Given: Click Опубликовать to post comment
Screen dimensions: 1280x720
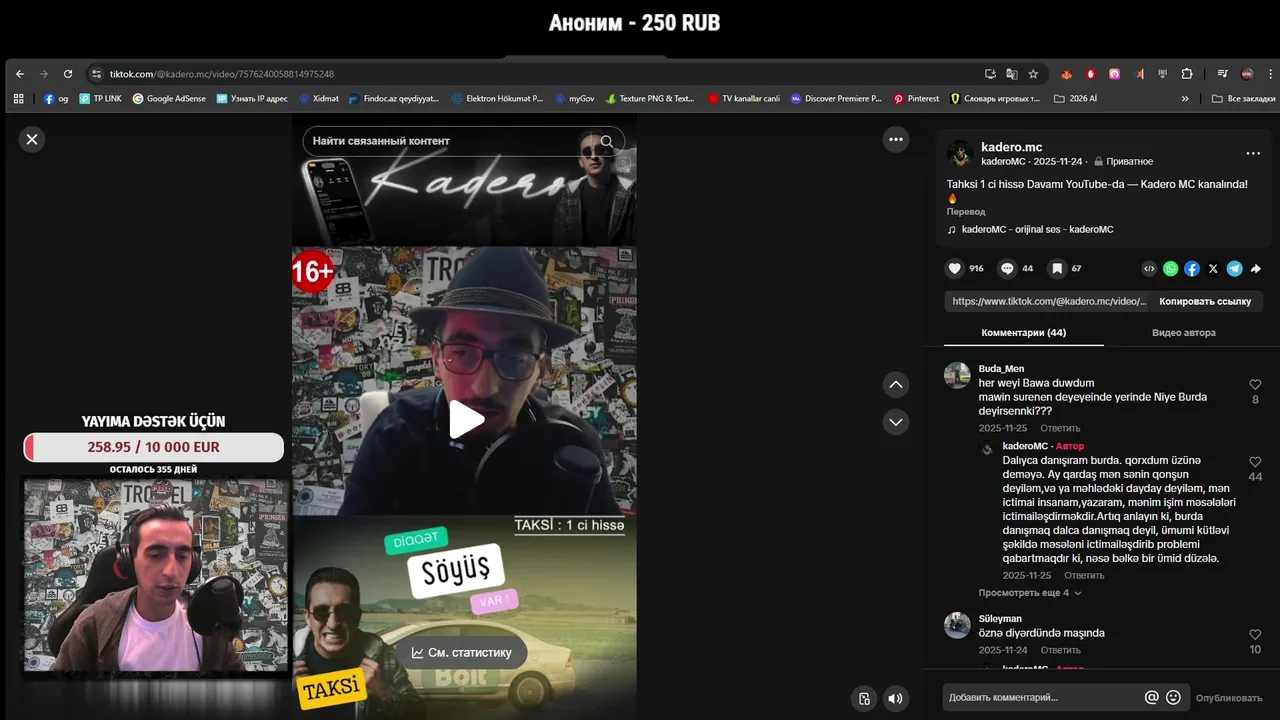Looking at the screenshot, I should pyautogui.click(x=1229, y=698).
